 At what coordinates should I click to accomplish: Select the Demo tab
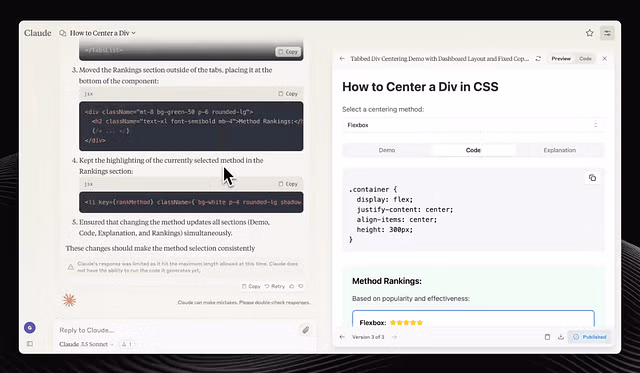[x=387, y=150]
